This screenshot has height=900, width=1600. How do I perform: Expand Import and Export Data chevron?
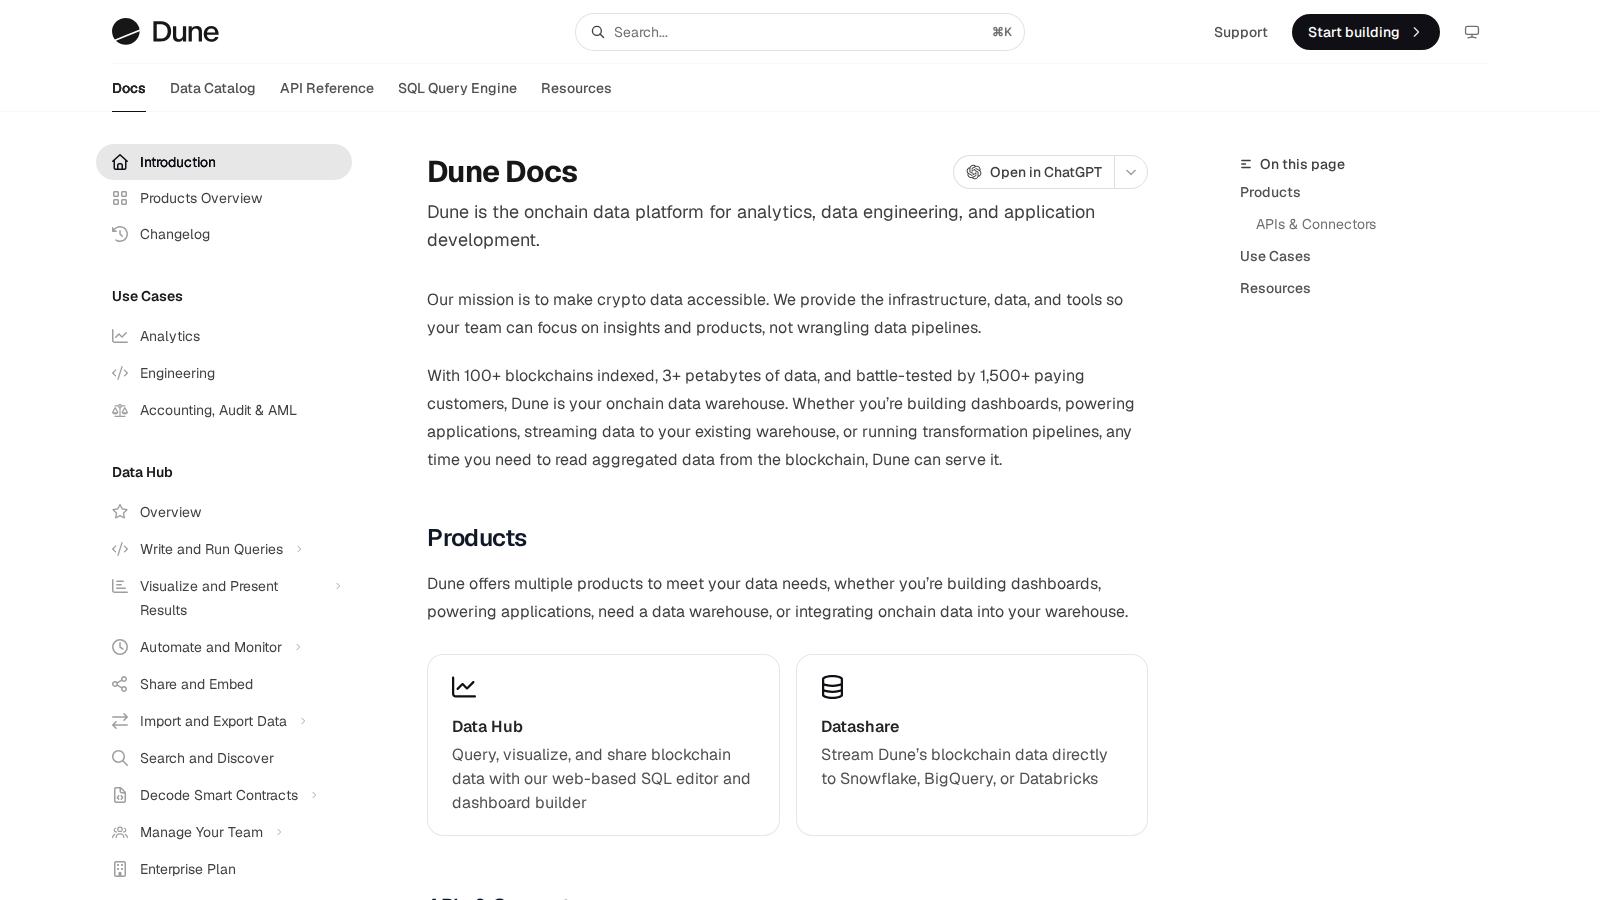[303, 721]
